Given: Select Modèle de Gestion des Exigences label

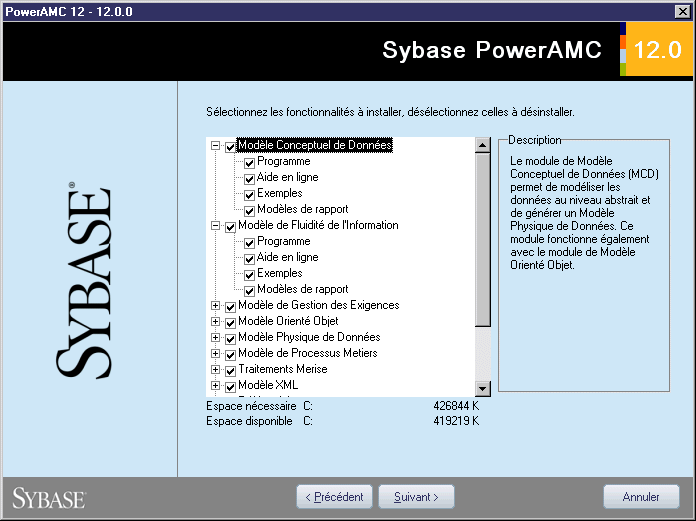Looking at the screenshot, I should click(319, 305).
